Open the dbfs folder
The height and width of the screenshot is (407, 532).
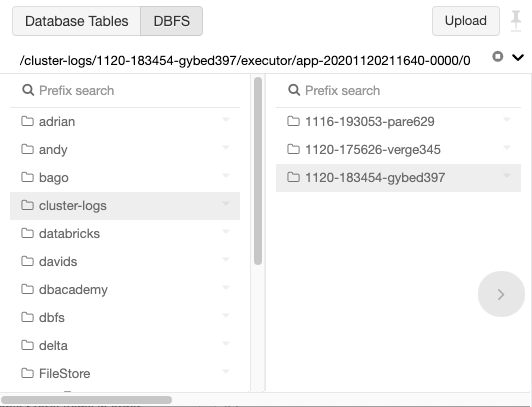(x=125, y=317)
